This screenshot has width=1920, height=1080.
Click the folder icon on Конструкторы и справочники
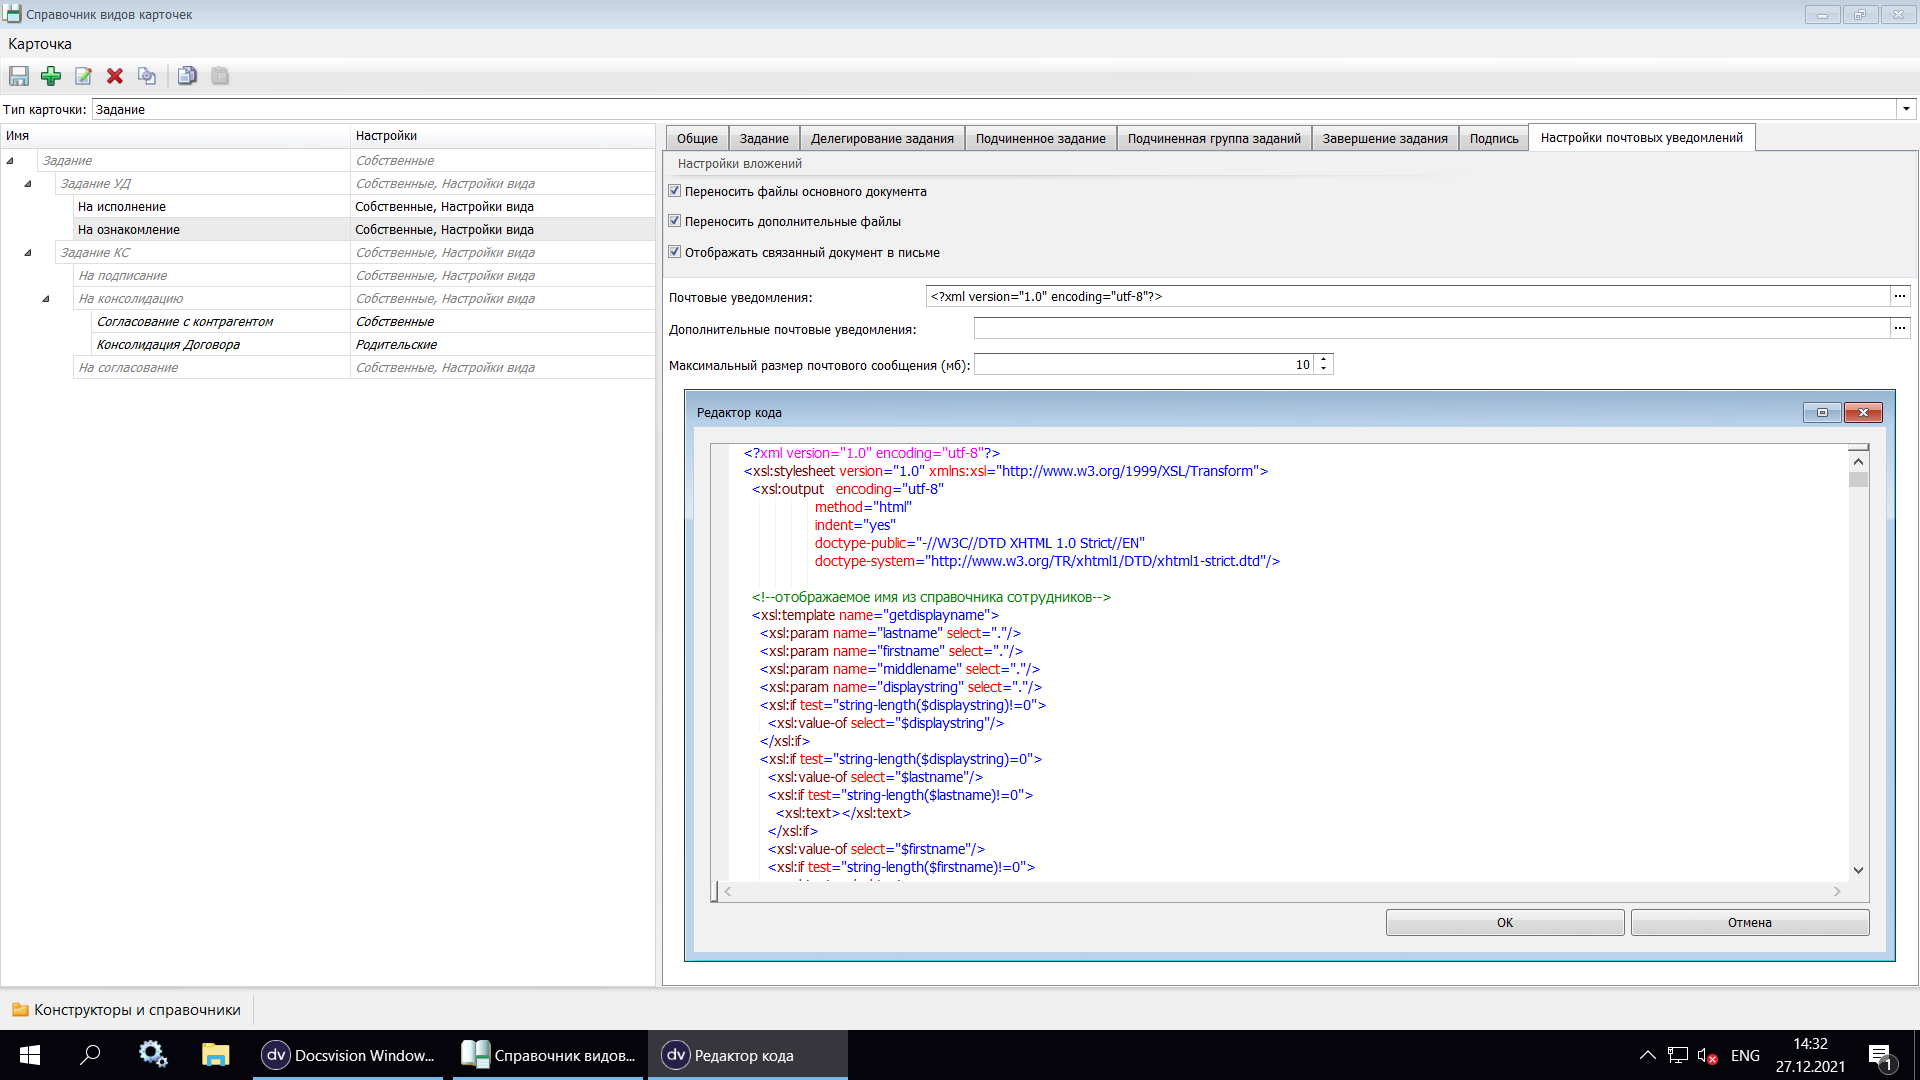pyautogui.click(x=20, y=1010)
